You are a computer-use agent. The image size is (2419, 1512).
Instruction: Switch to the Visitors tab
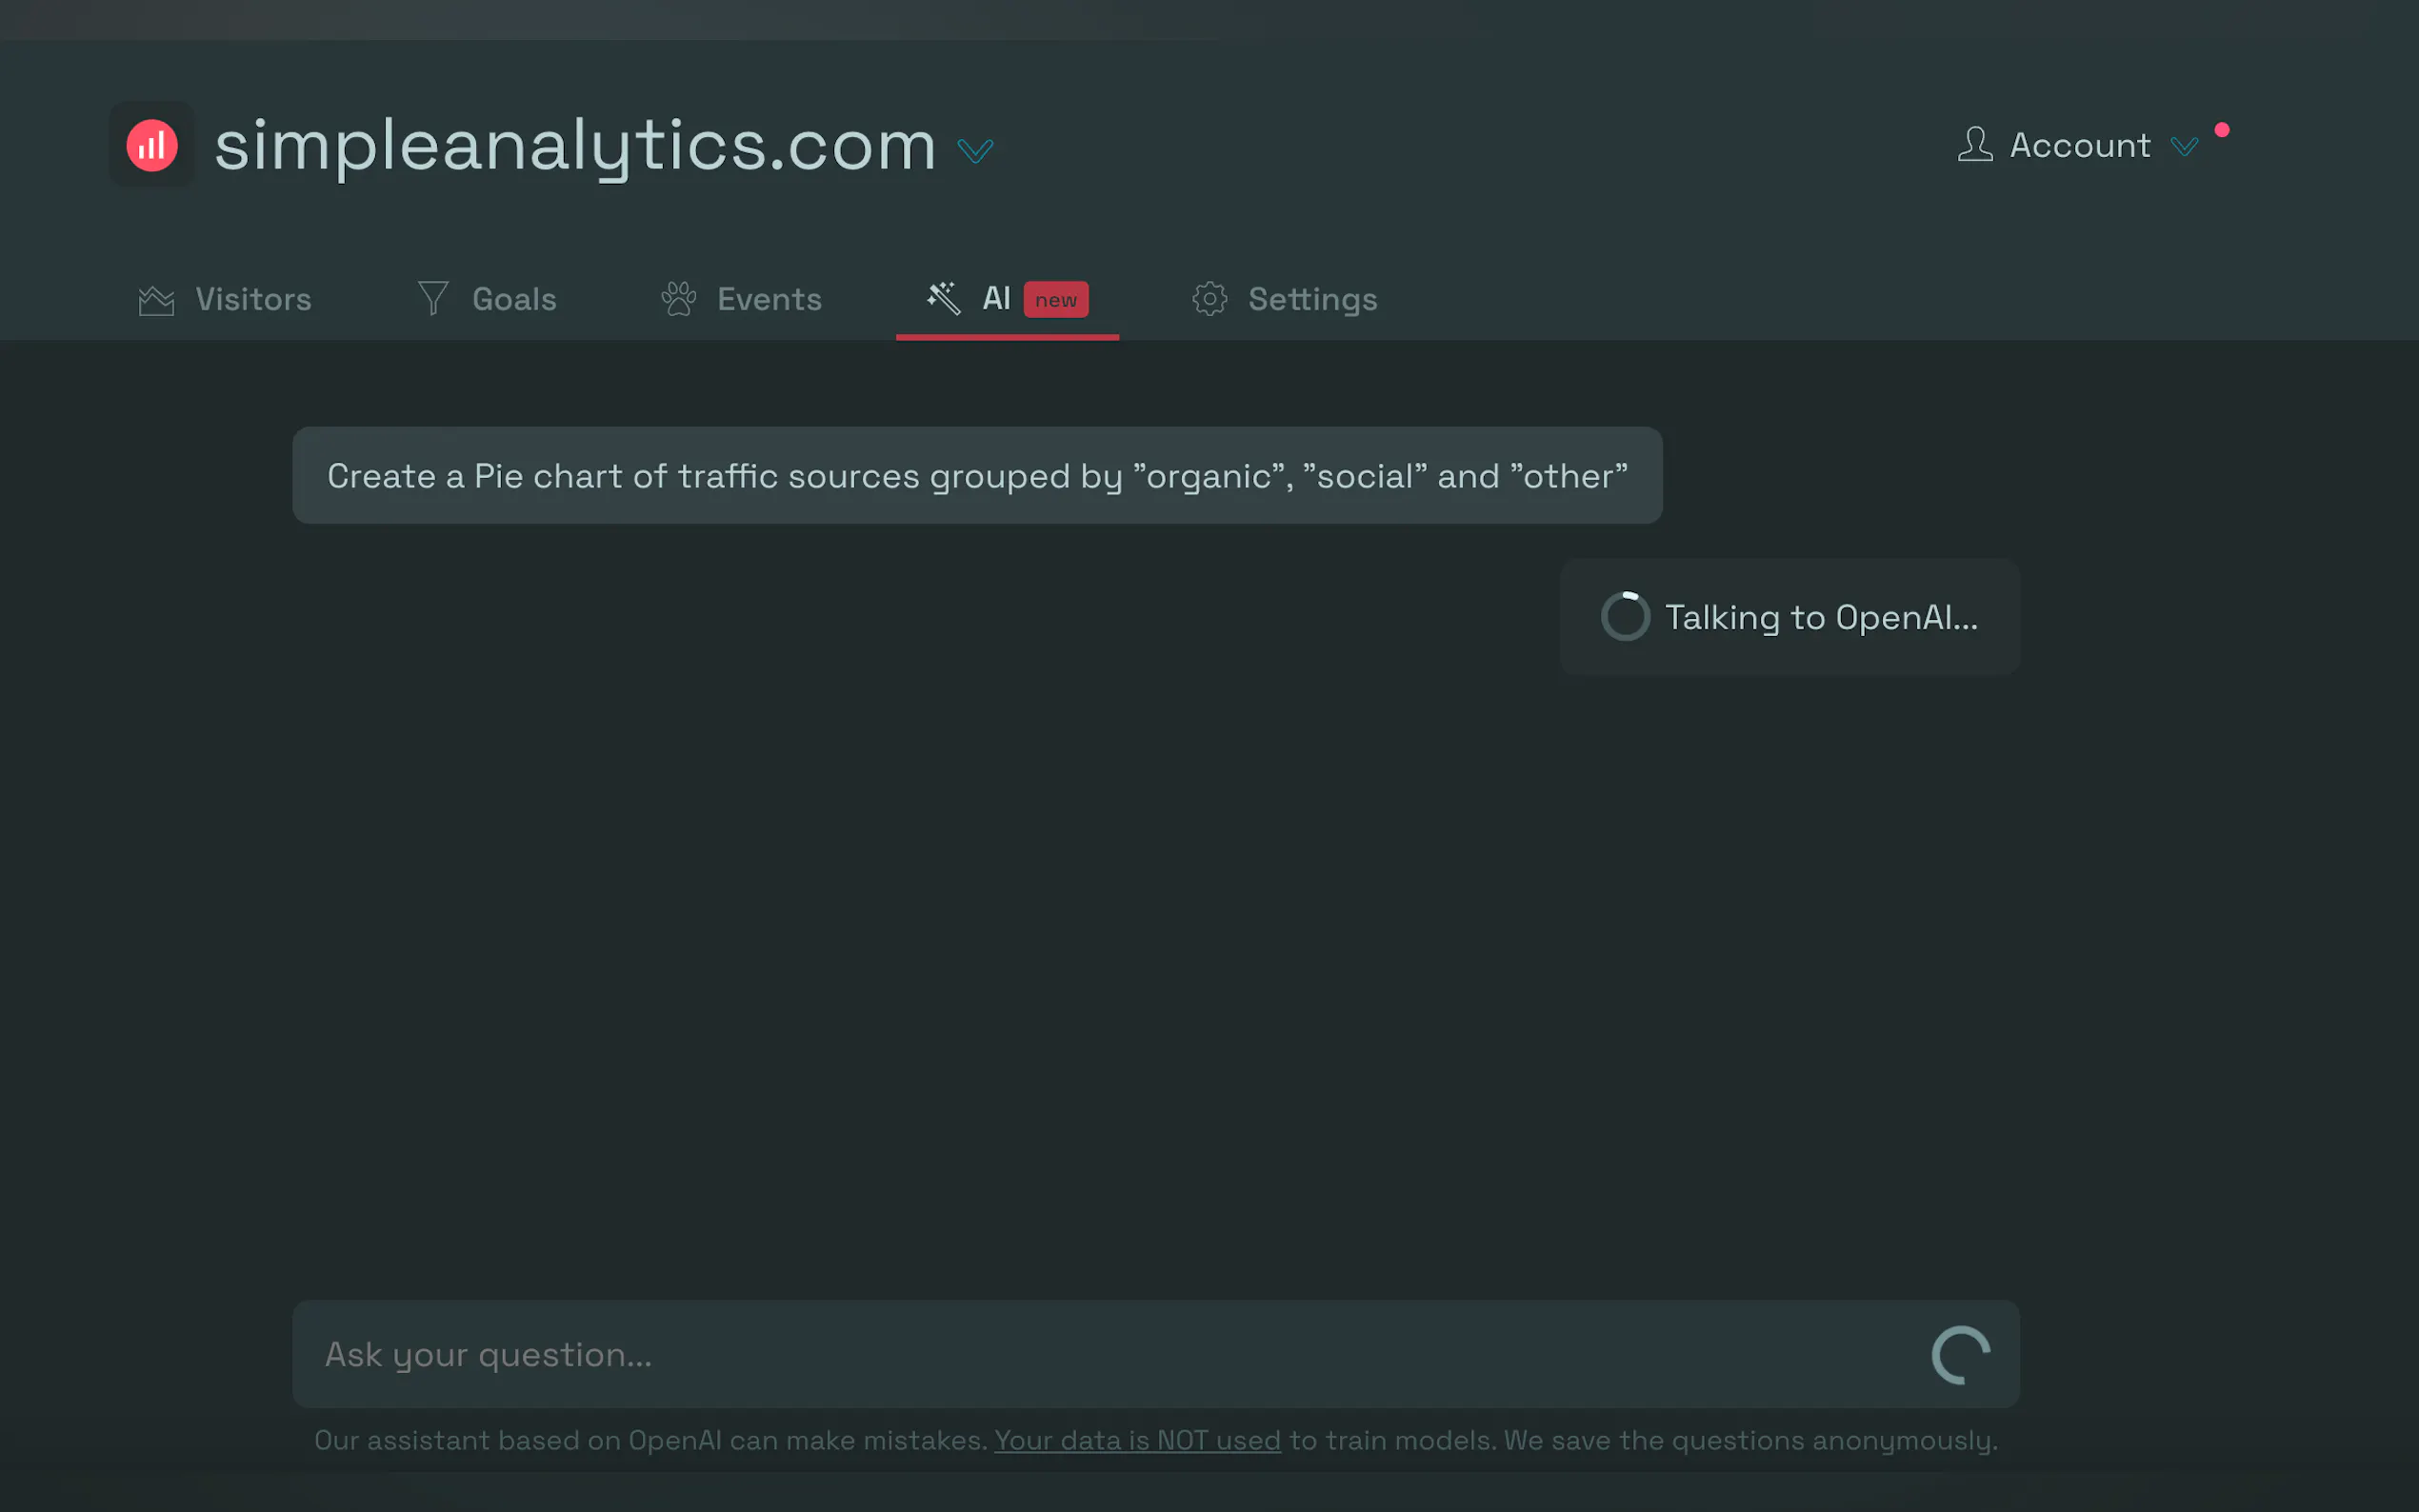tap(253, 300)
